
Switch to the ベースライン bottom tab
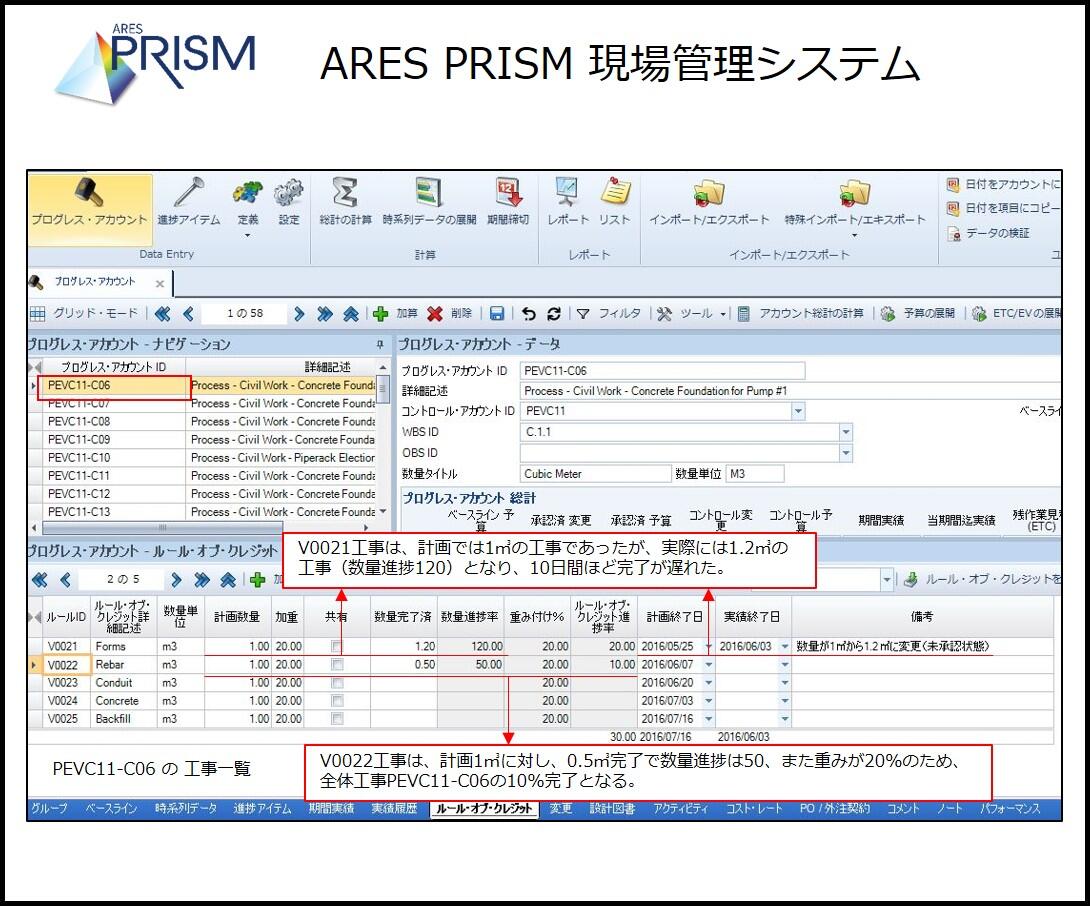tap(111, 809)
